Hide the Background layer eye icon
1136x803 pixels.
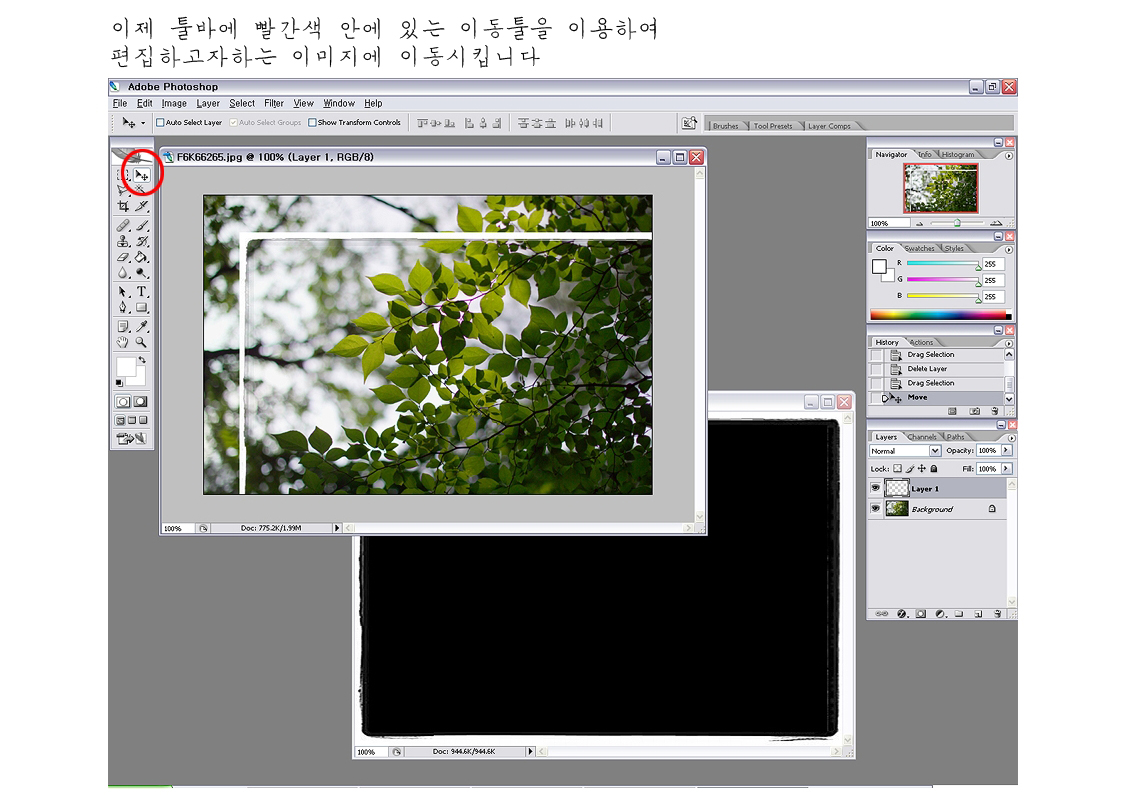pyautogui.click(x=876, y=509)
